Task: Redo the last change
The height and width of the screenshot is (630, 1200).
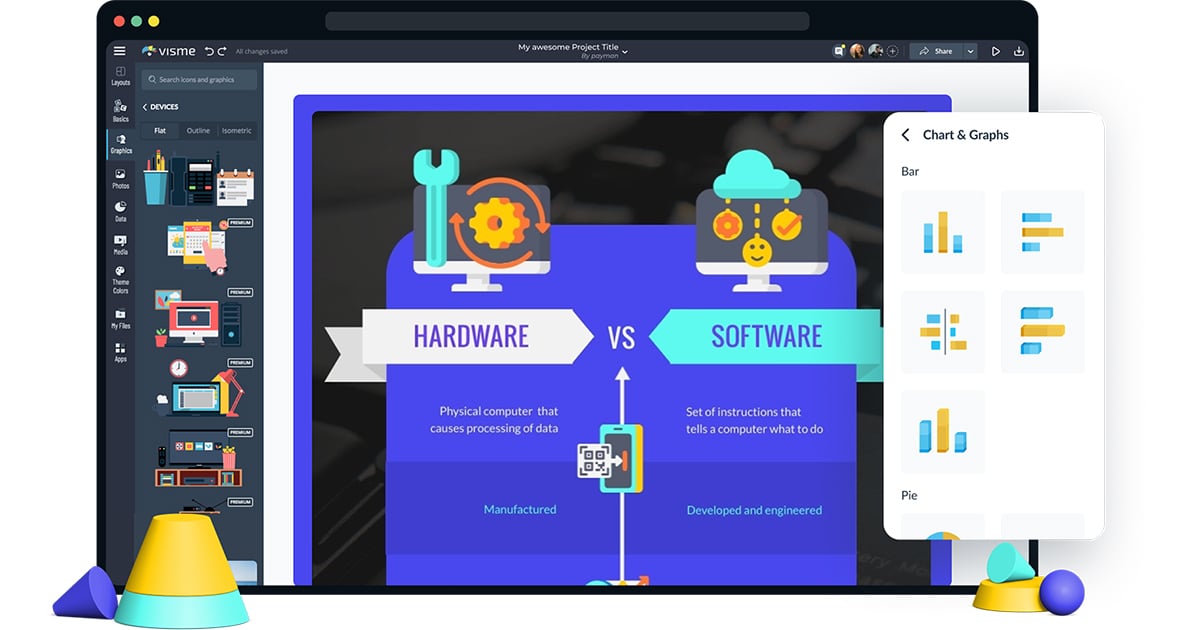Action: coord(222,51)
